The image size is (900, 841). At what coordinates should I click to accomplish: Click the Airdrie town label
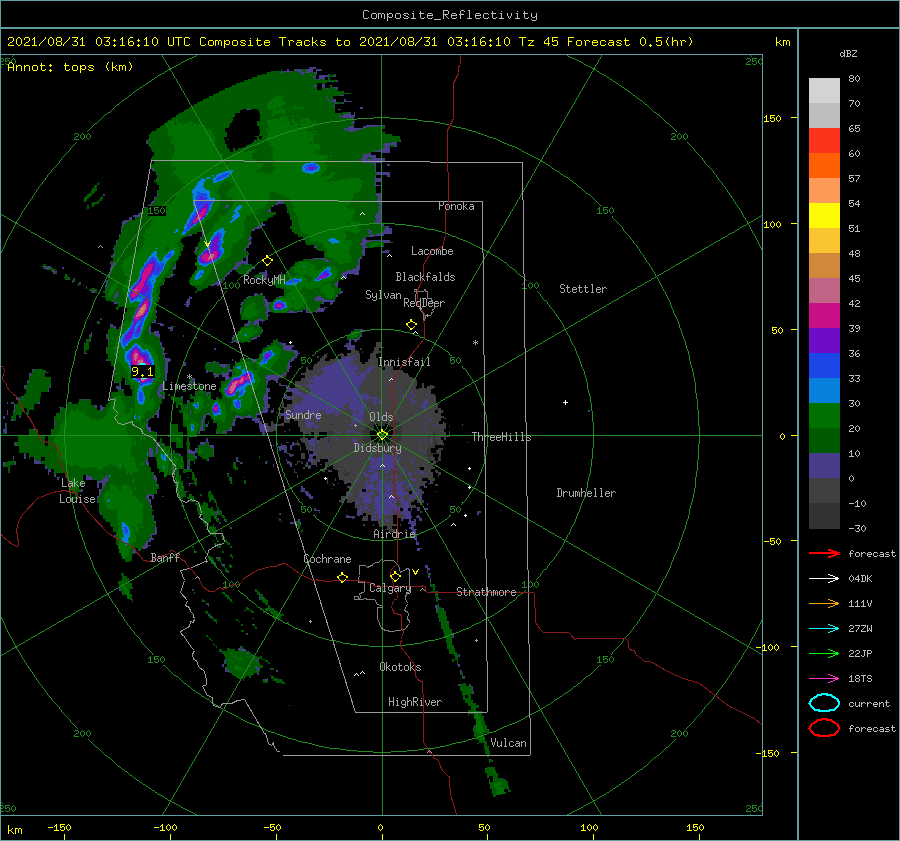pos(394,534)
